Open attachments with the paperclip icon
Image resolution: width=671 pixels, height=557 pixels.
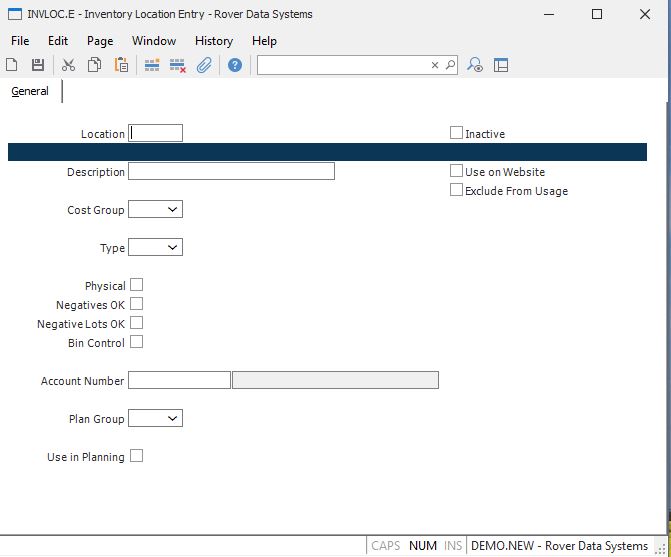[204, 65]
